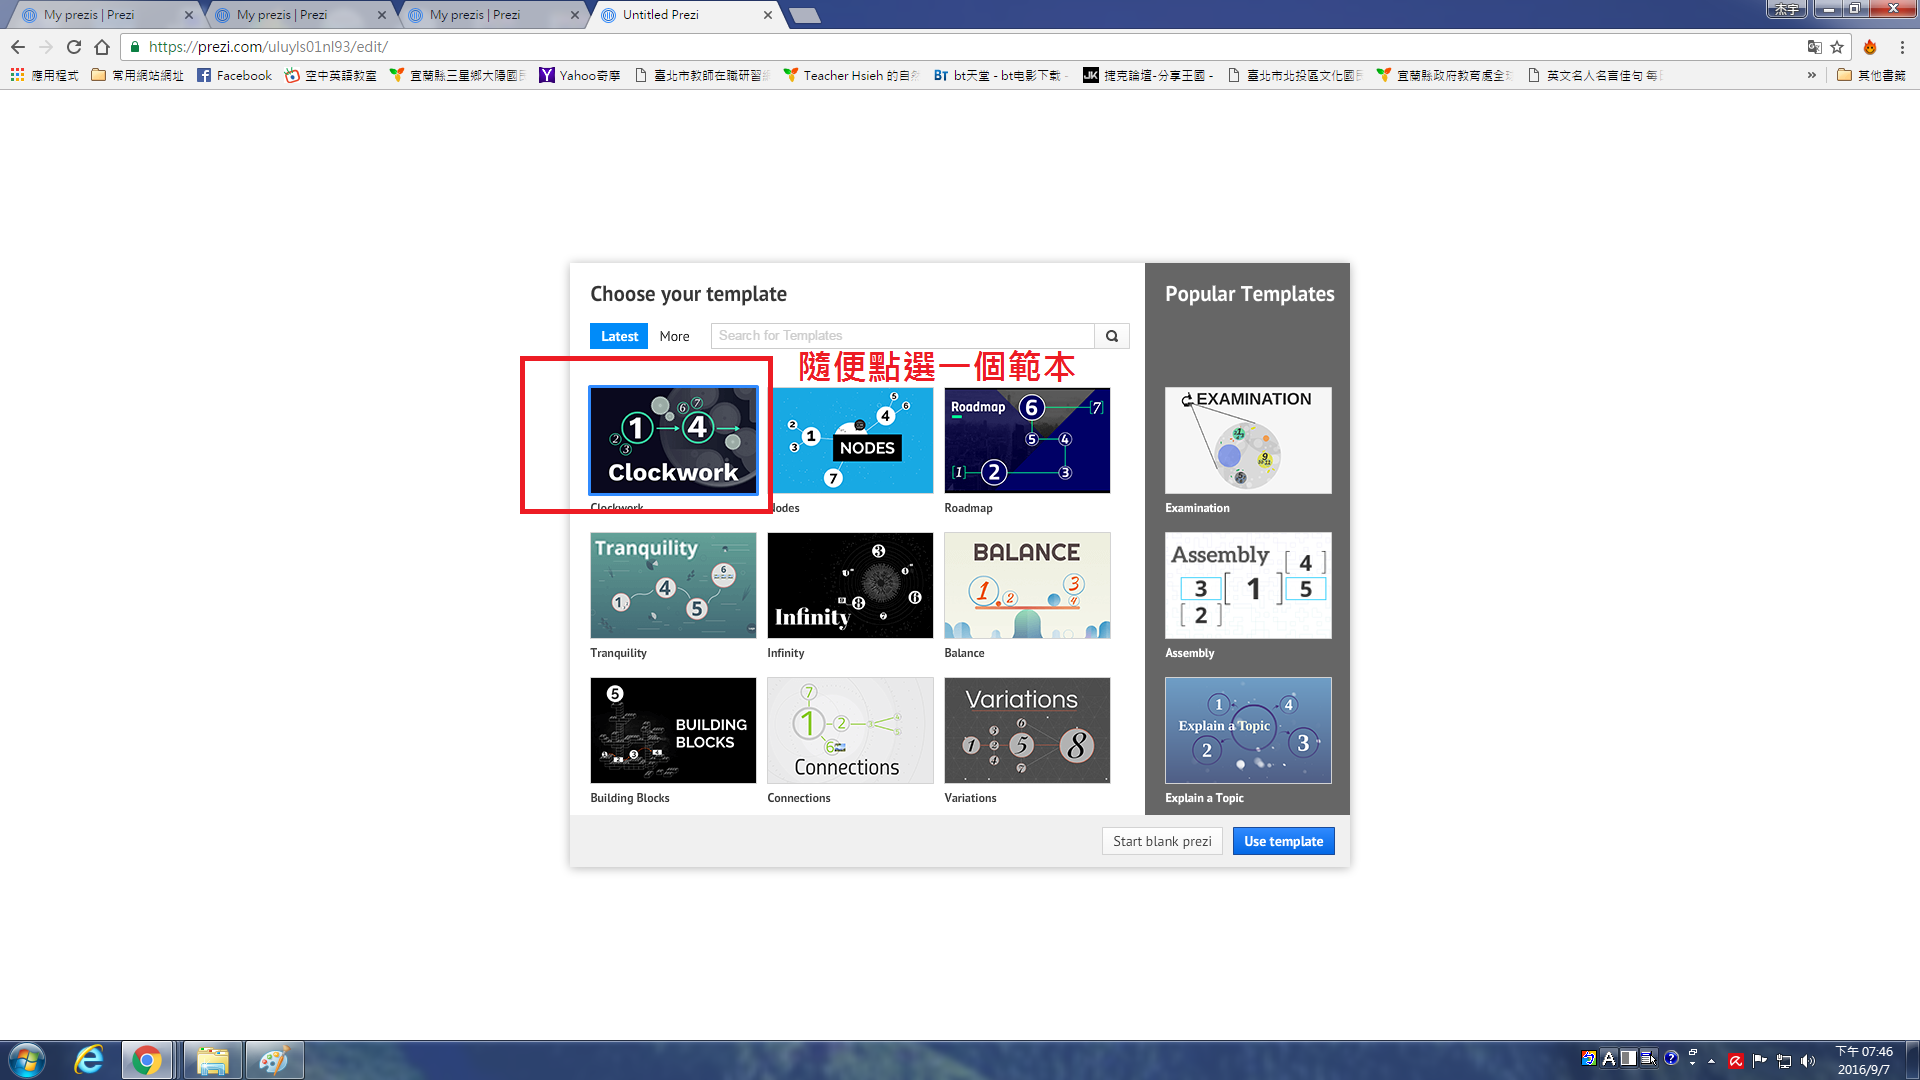Switch to the More templates tab

pyautogui.click(x=674, y=336)
